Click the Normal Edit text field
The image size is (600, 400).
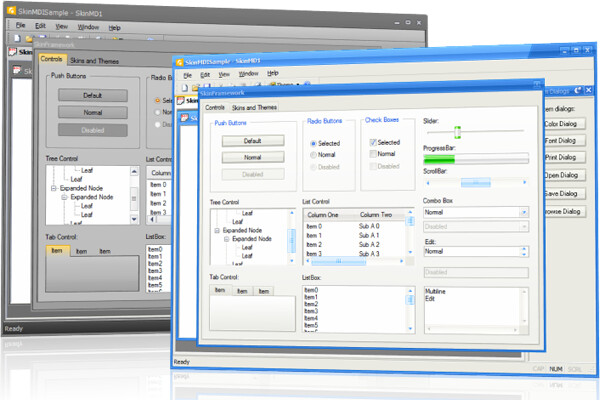475,251
